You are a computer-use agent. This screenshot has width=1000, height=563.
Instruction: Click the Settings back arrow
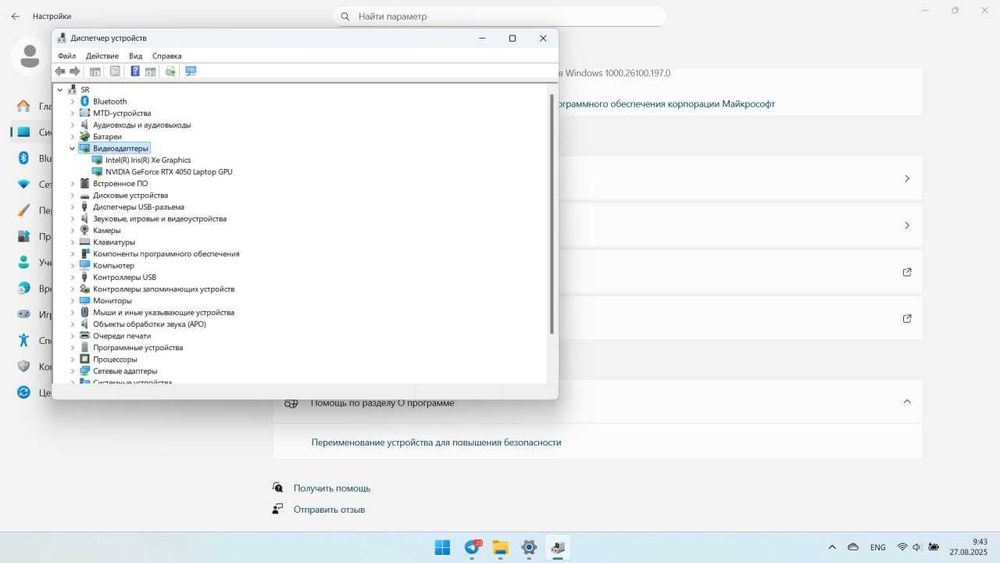point(15,16)
